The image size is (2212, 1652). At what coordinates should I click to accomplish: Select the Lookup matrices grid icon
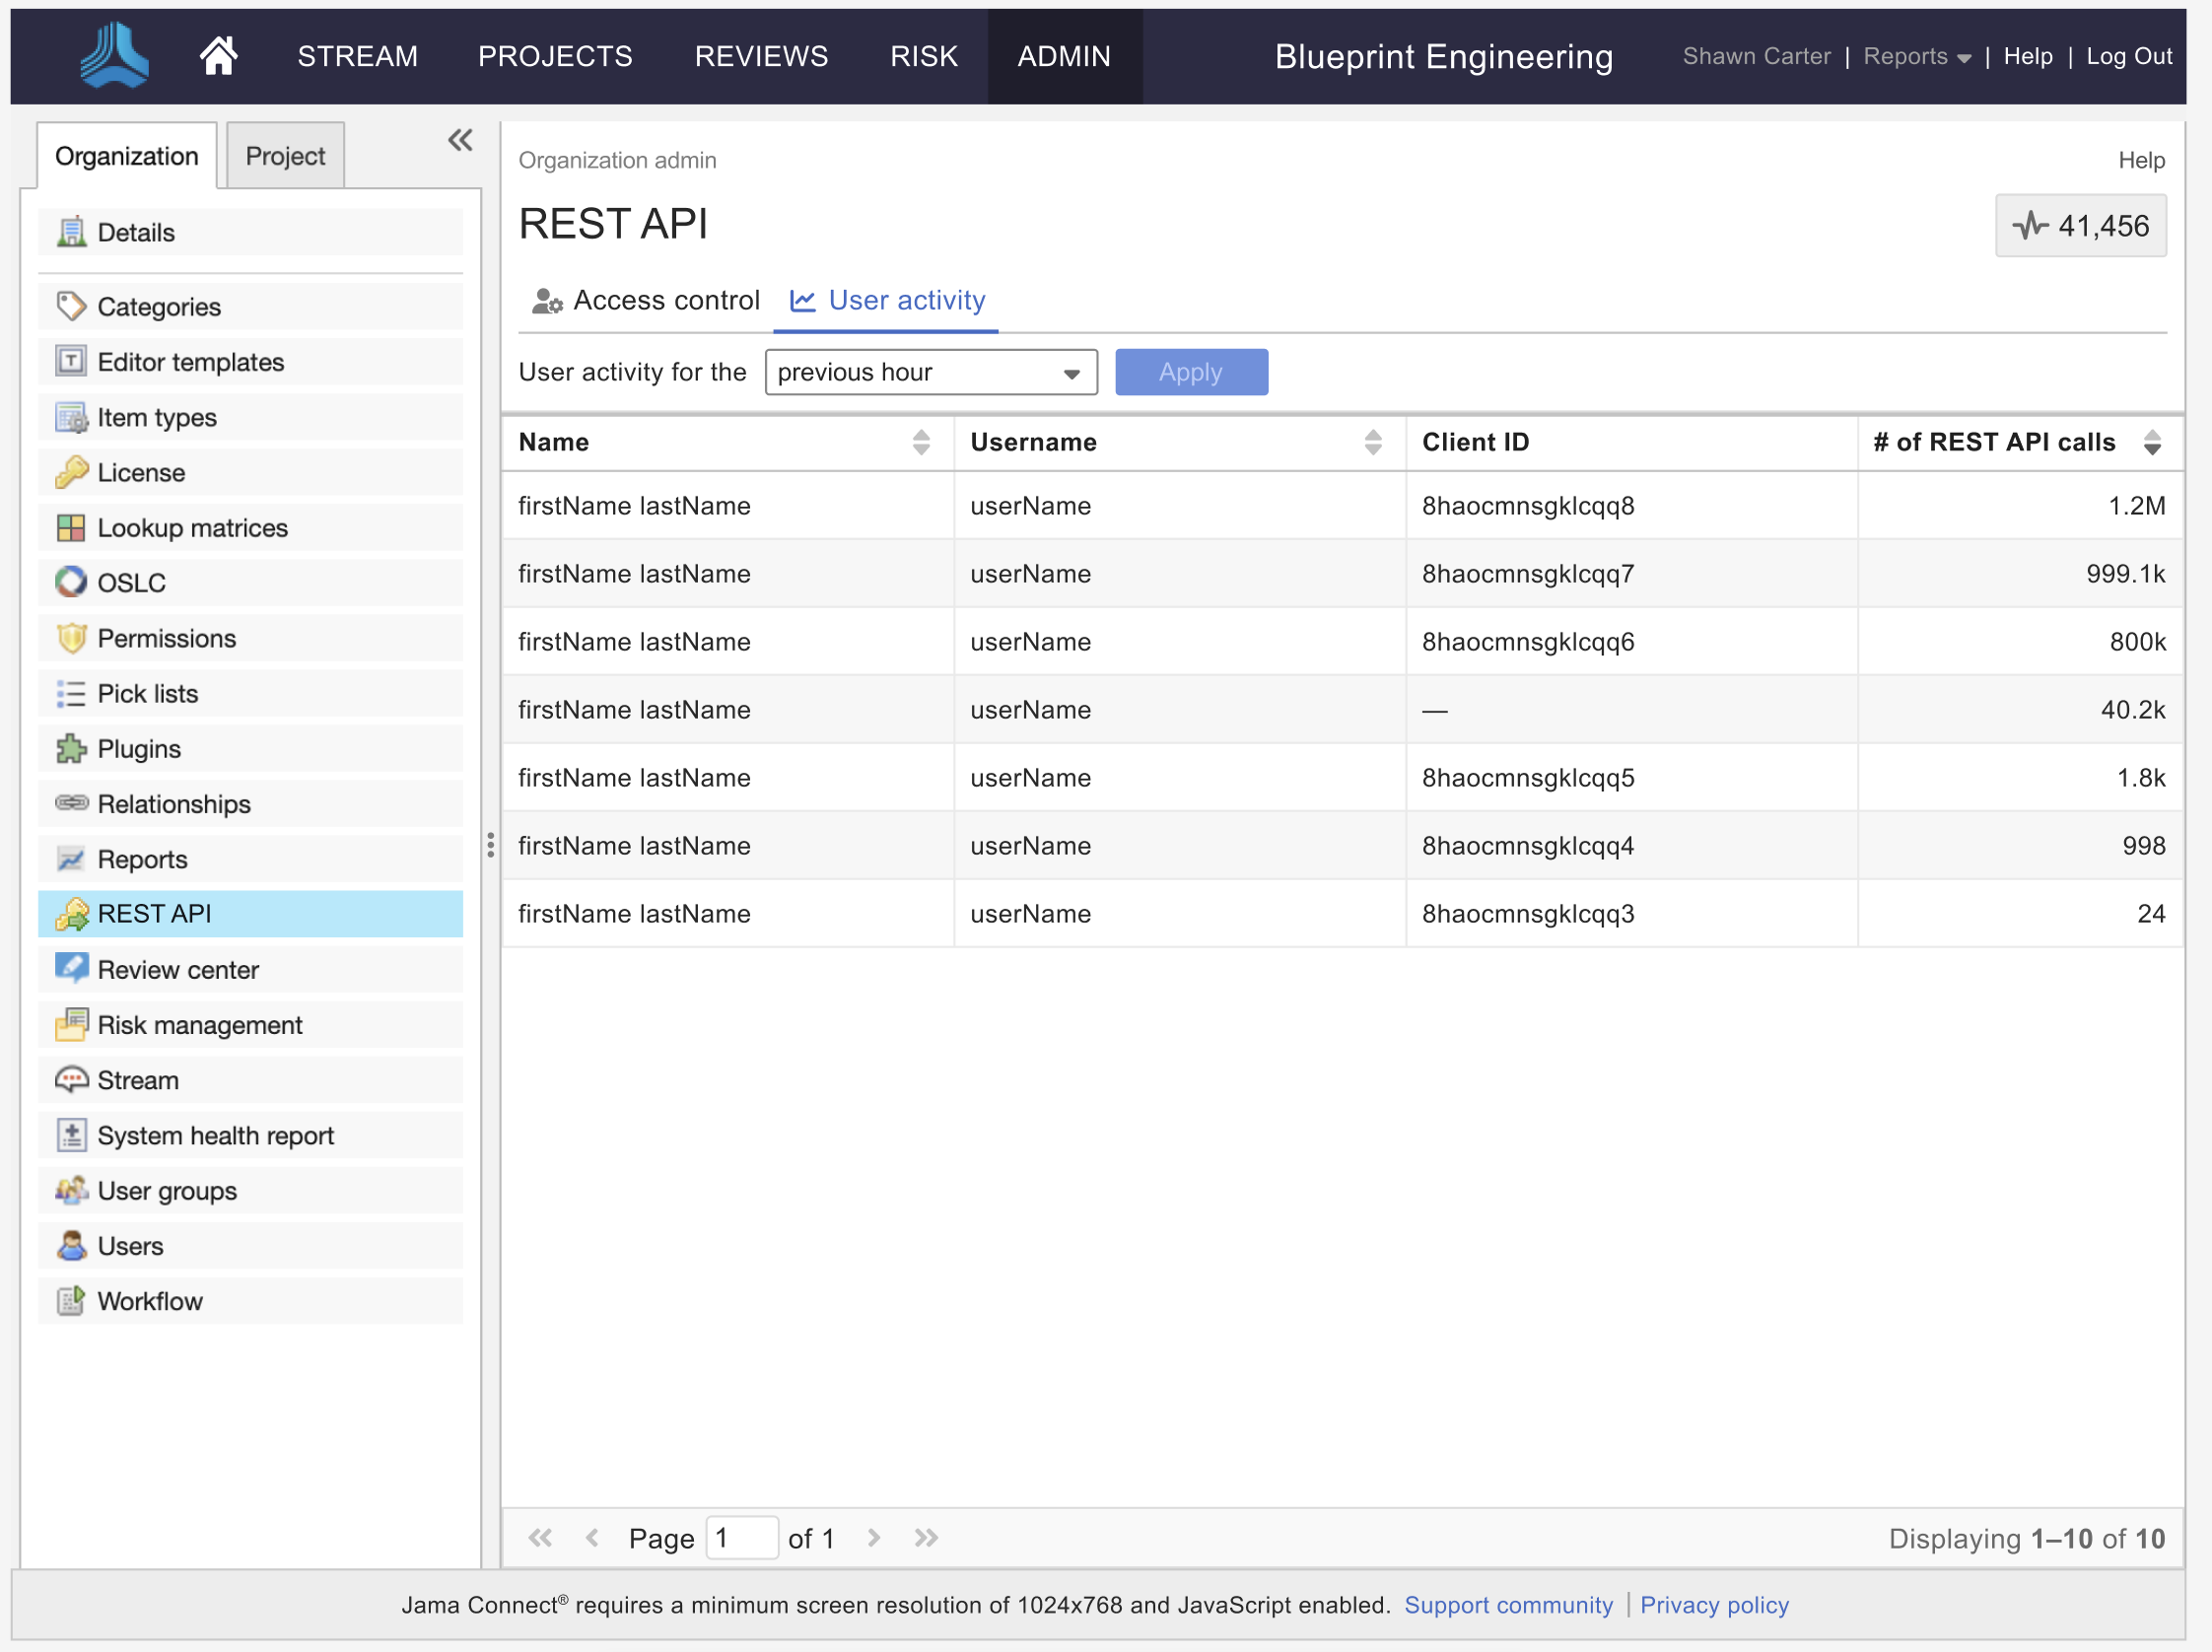[71, 527]
